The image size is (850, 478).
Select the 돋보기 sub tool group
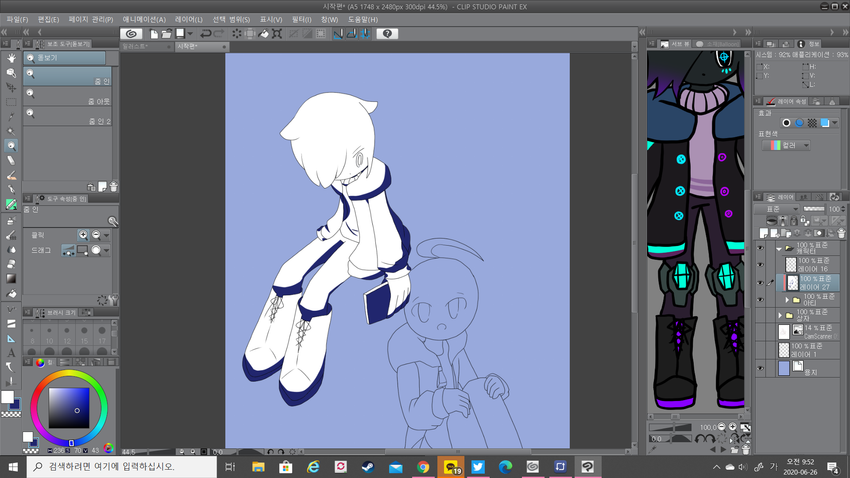[65, 57]
